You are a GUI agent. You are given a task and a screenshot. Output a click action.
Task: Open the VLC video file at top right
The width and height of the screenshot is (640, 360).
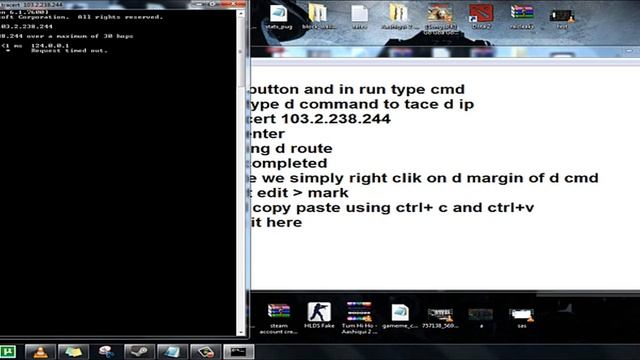[562, 18]
